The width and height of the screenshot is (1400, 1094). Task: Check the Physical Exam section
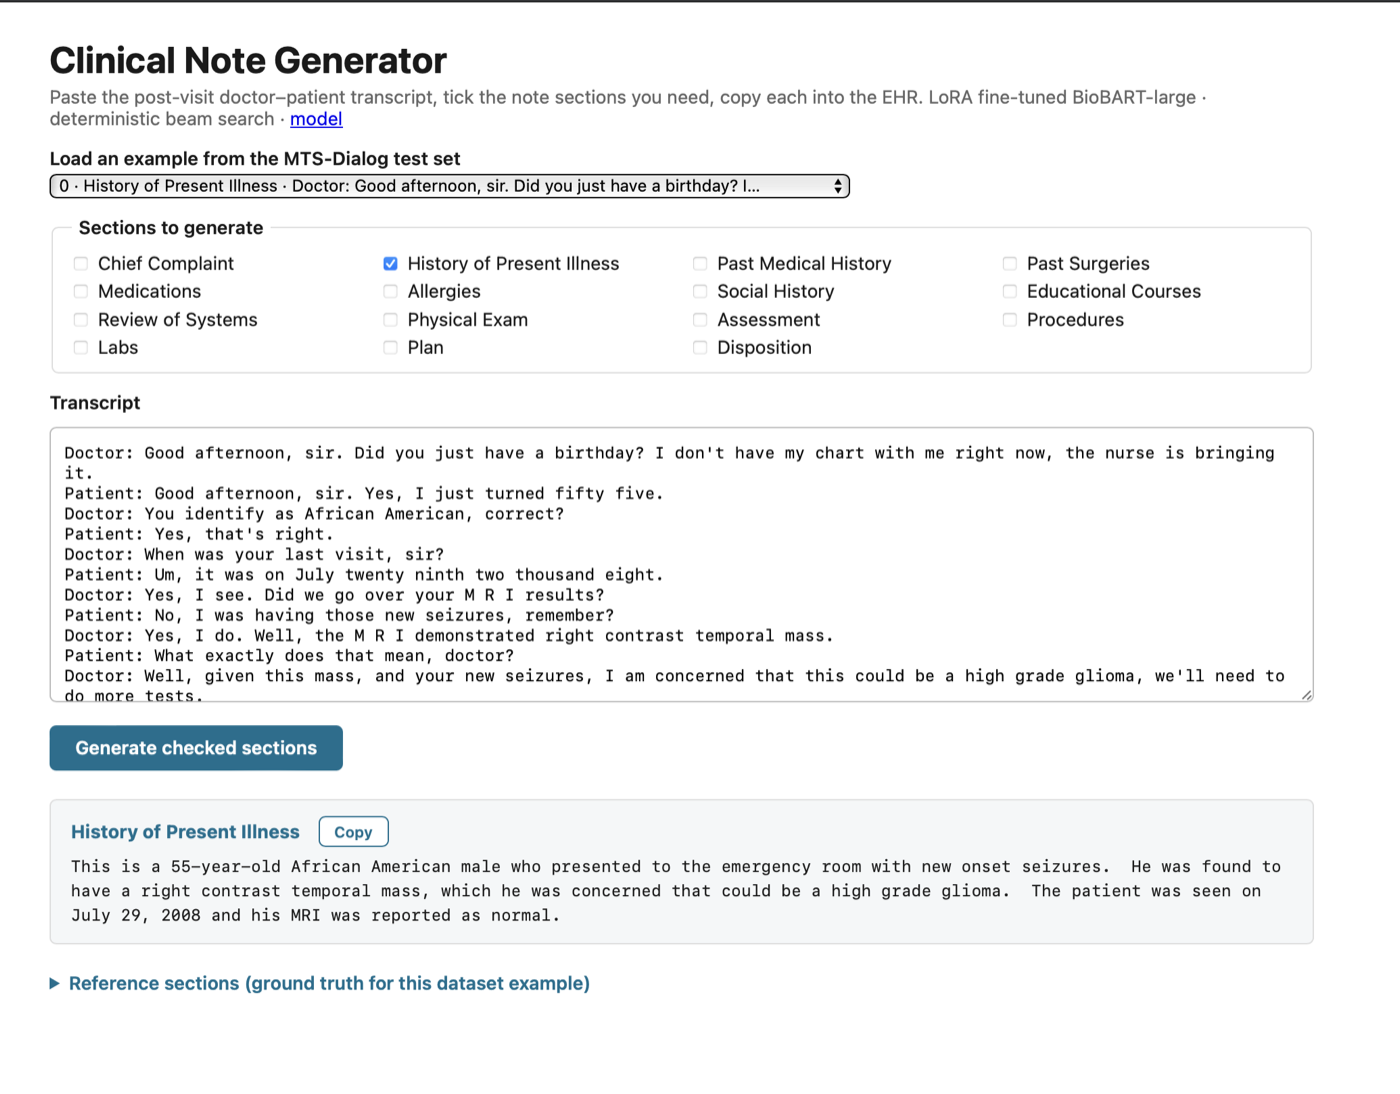[x=391, y=320]
